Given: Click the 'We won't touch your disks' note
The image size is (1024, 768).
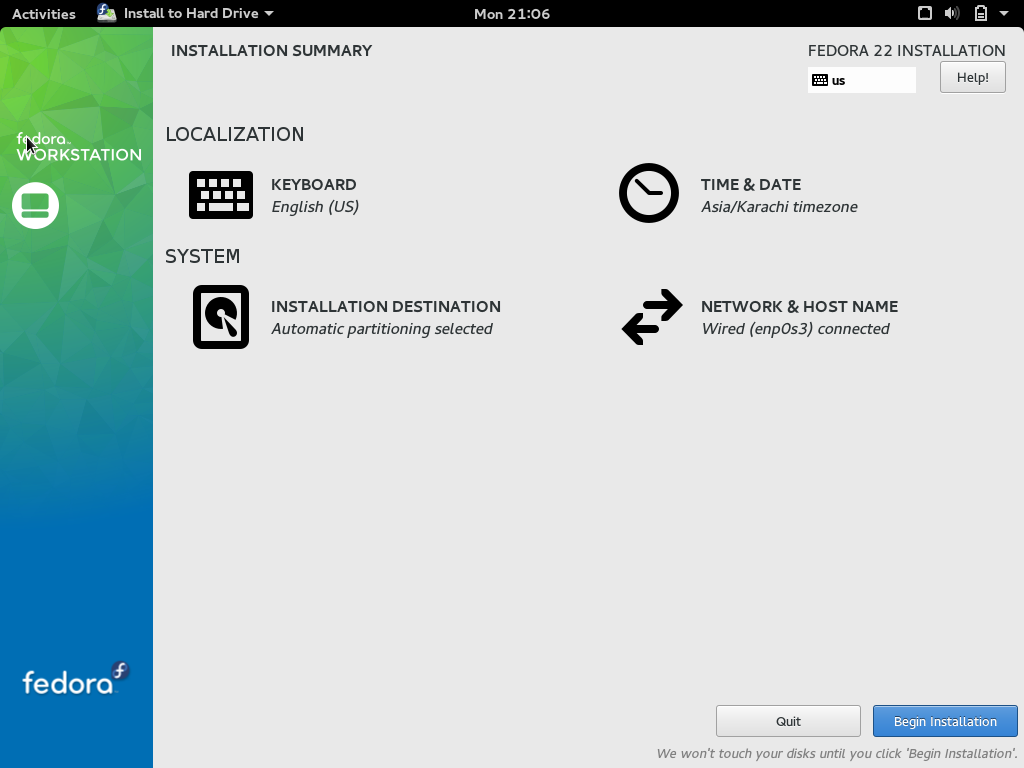Looking at the screenshot, I should (837, 754).
